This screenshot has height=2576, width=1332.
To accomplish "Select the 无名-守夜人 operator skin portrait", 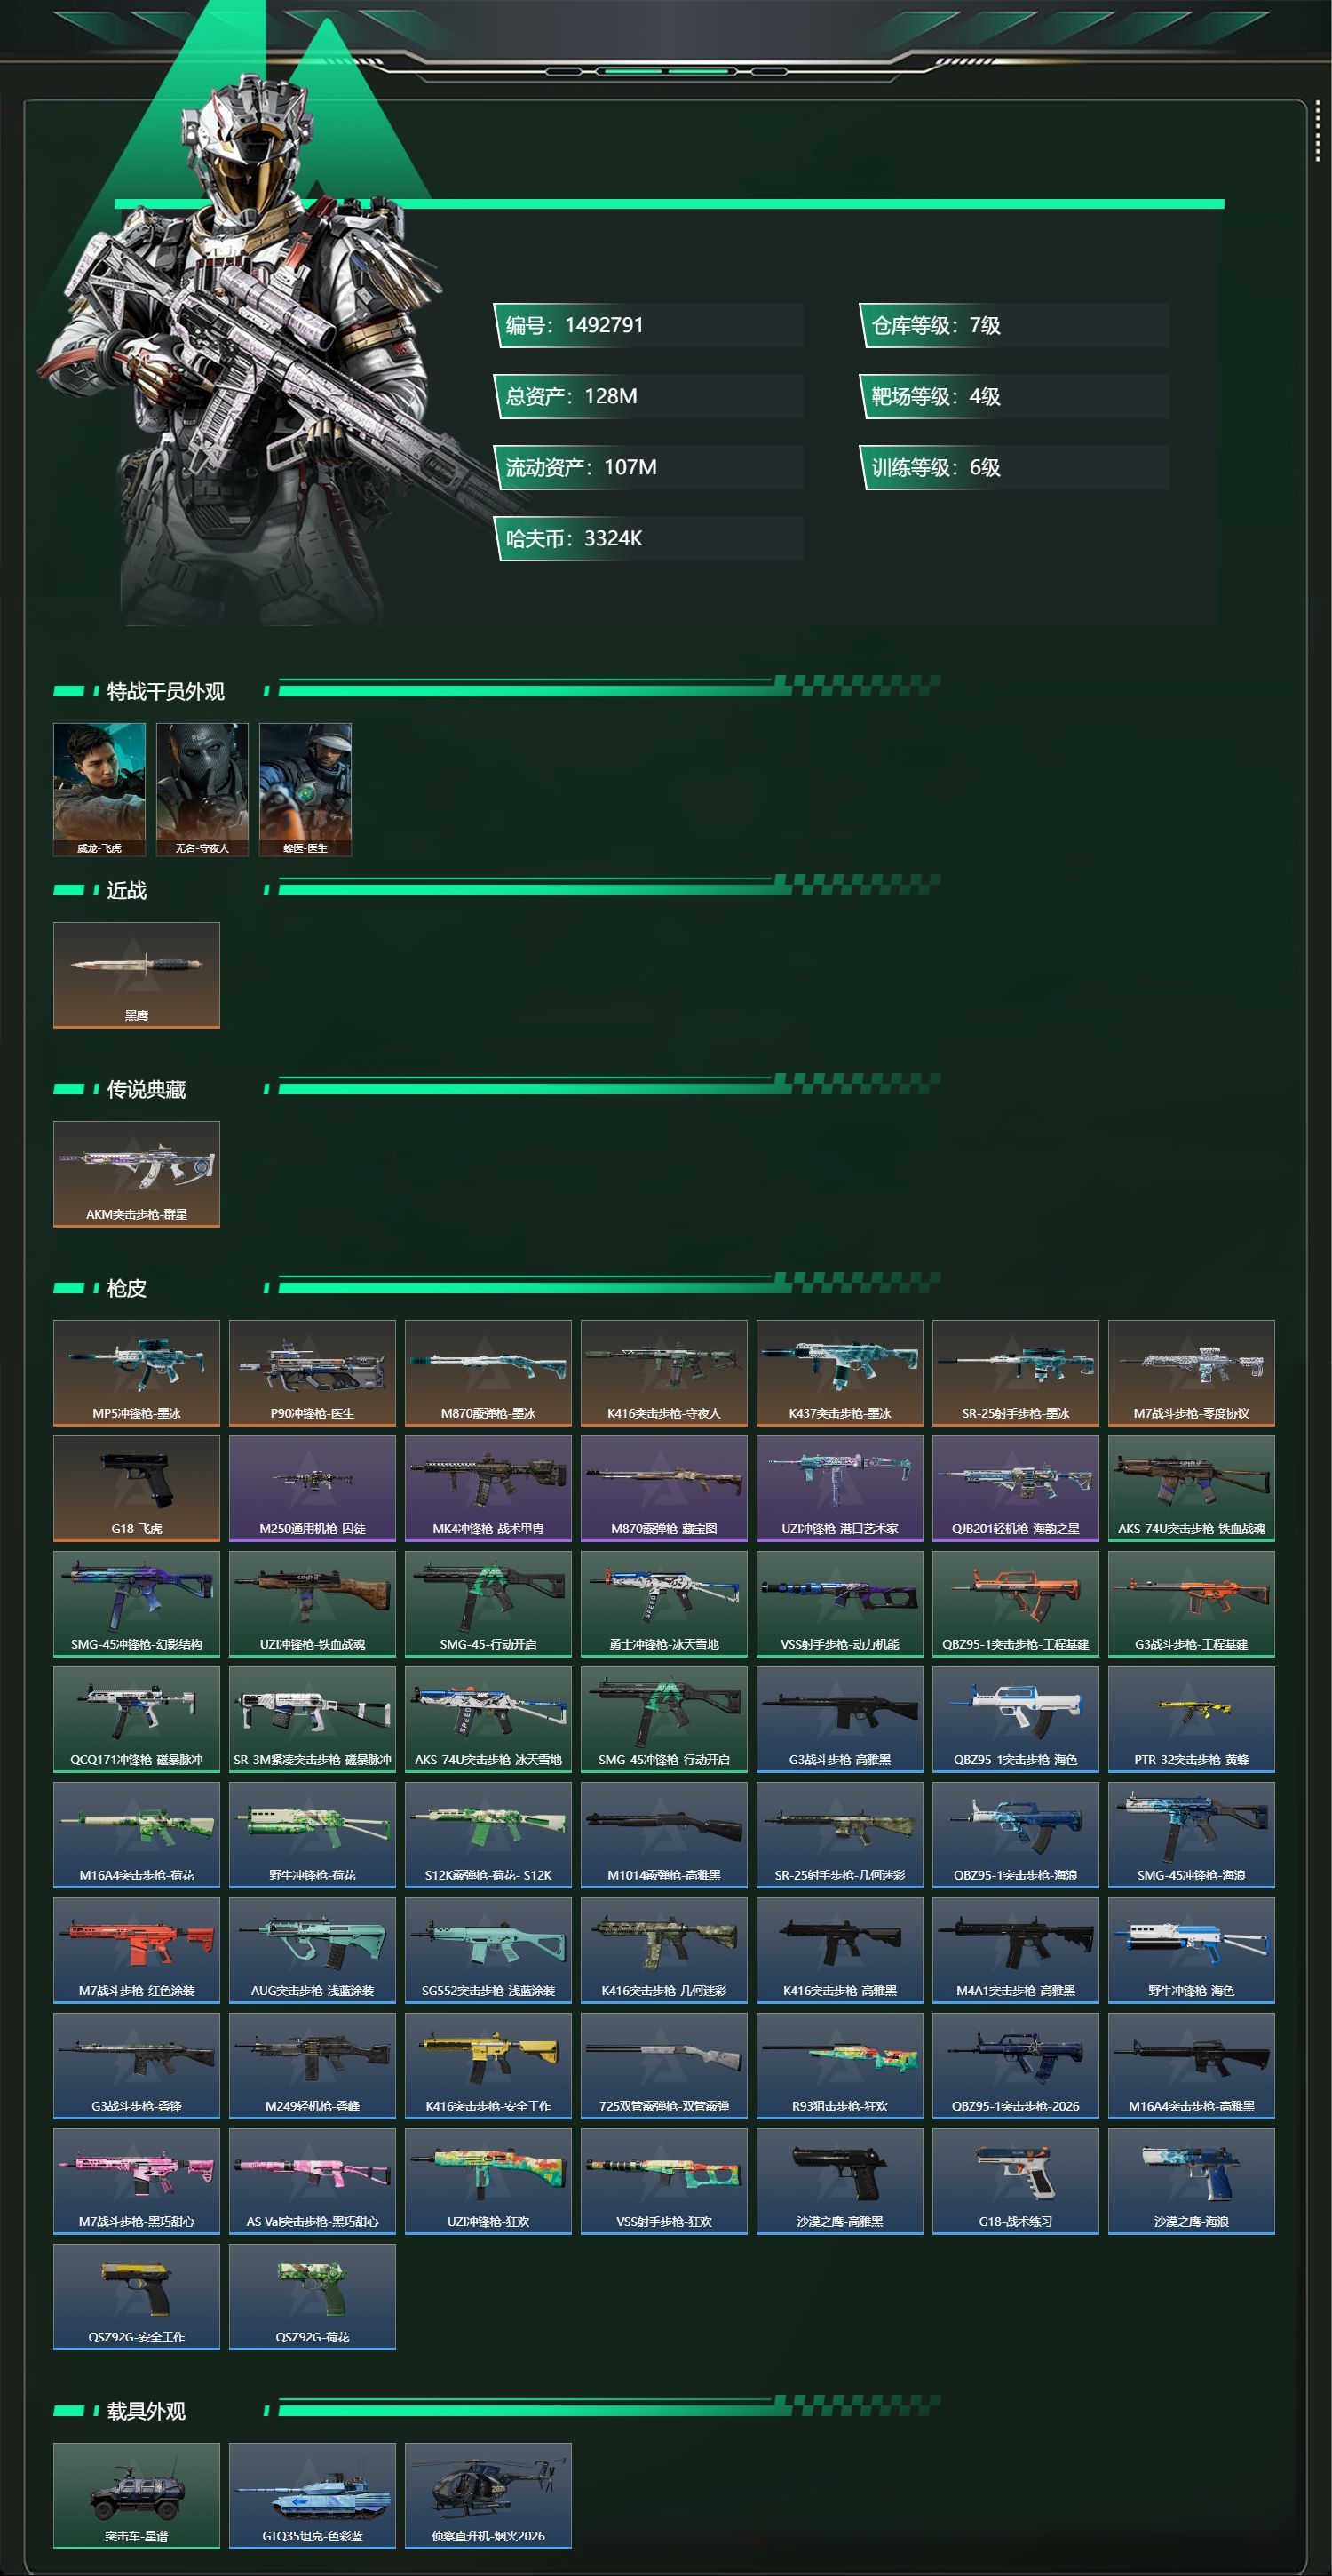I will (x=202, y=789).
